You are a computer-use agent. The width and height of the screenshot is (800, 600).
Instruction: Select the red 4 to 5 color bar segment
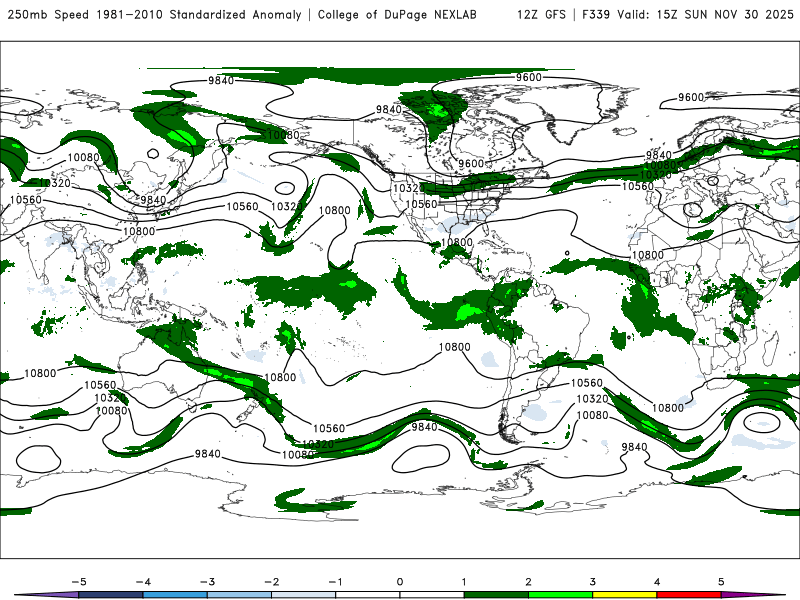coord(689,595)
